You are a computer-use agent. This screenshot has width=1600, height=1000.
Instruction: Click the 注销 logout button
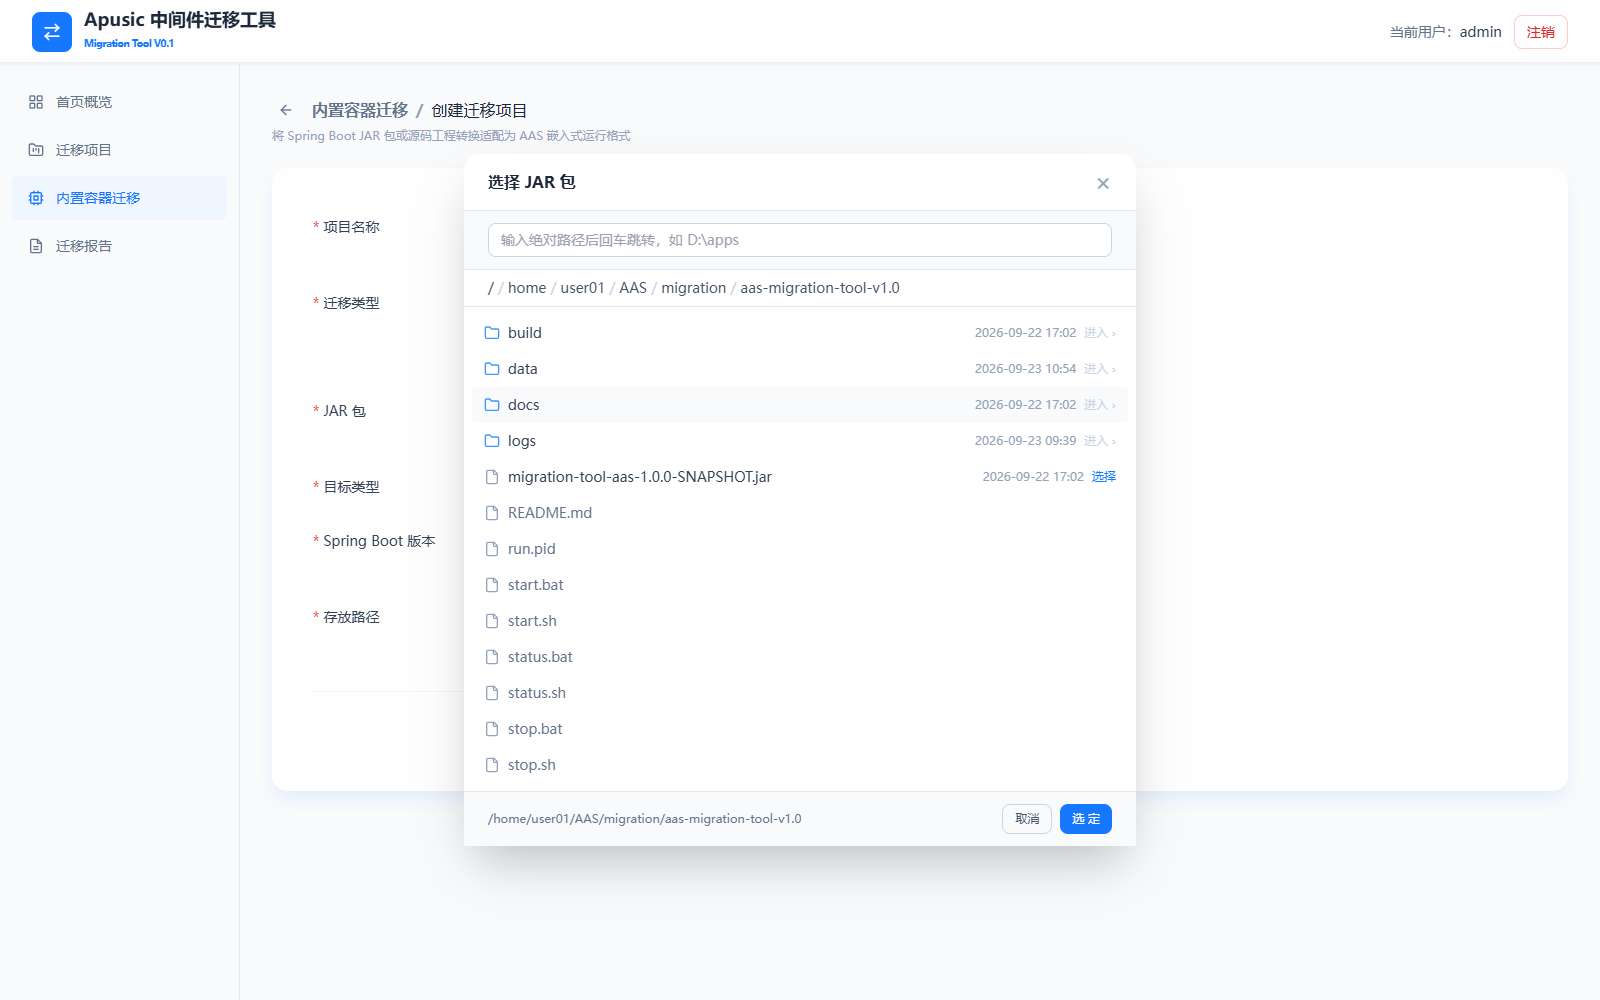tap(1541, 32)
